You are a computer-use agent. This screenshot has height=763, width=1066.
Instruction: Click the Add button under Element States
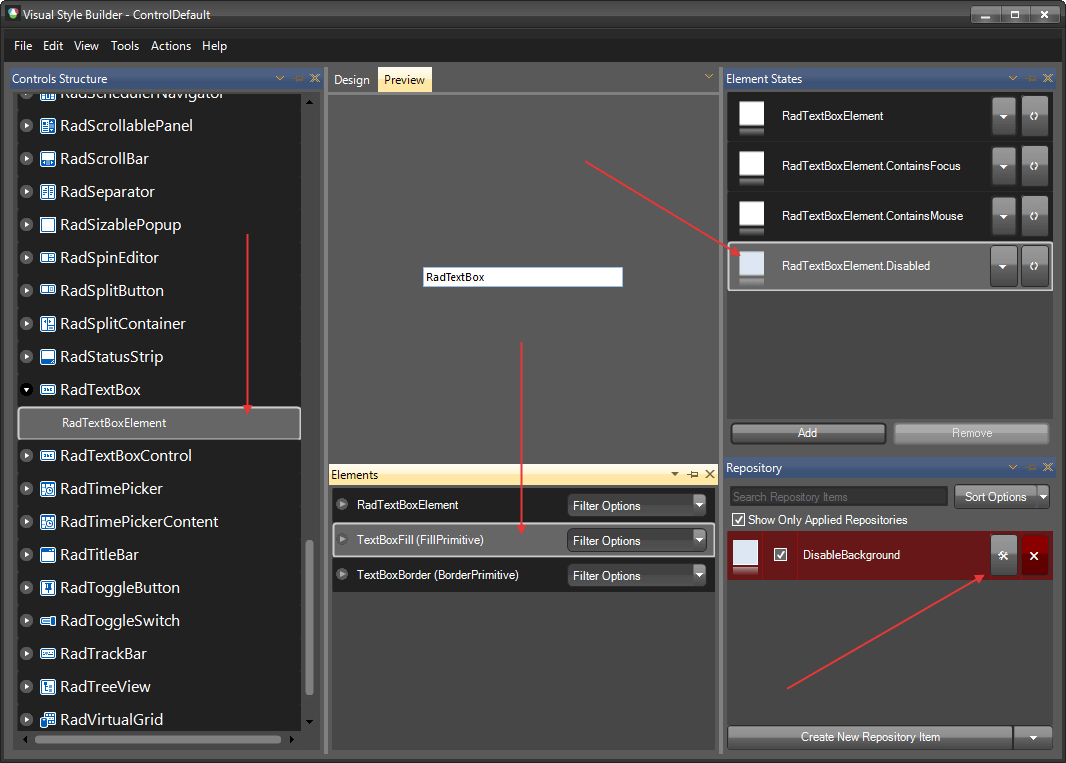click(808, 433)
